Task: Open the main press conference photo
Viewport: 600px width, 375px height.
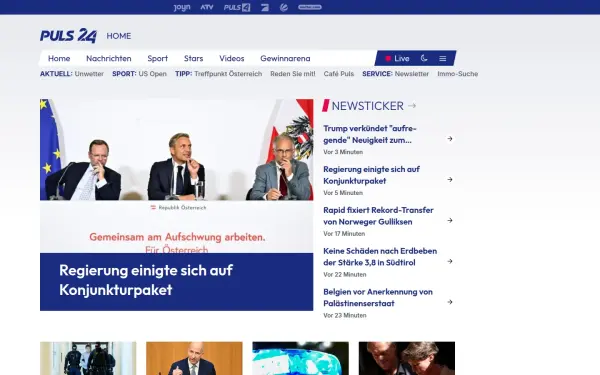Action: [176, 176]
